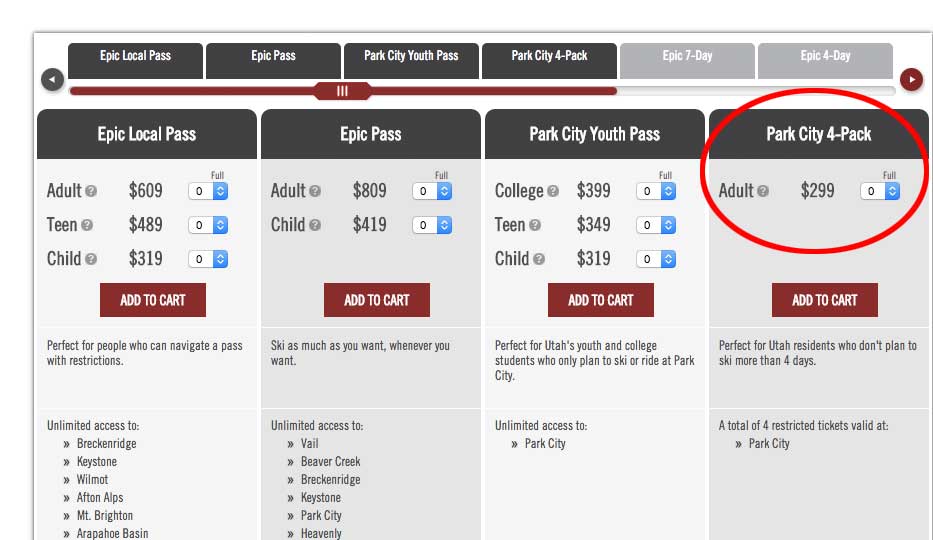Screen dimensions: 933x540
Task: Click help icon next to Epic Pass Child
Action: point(315,225)
